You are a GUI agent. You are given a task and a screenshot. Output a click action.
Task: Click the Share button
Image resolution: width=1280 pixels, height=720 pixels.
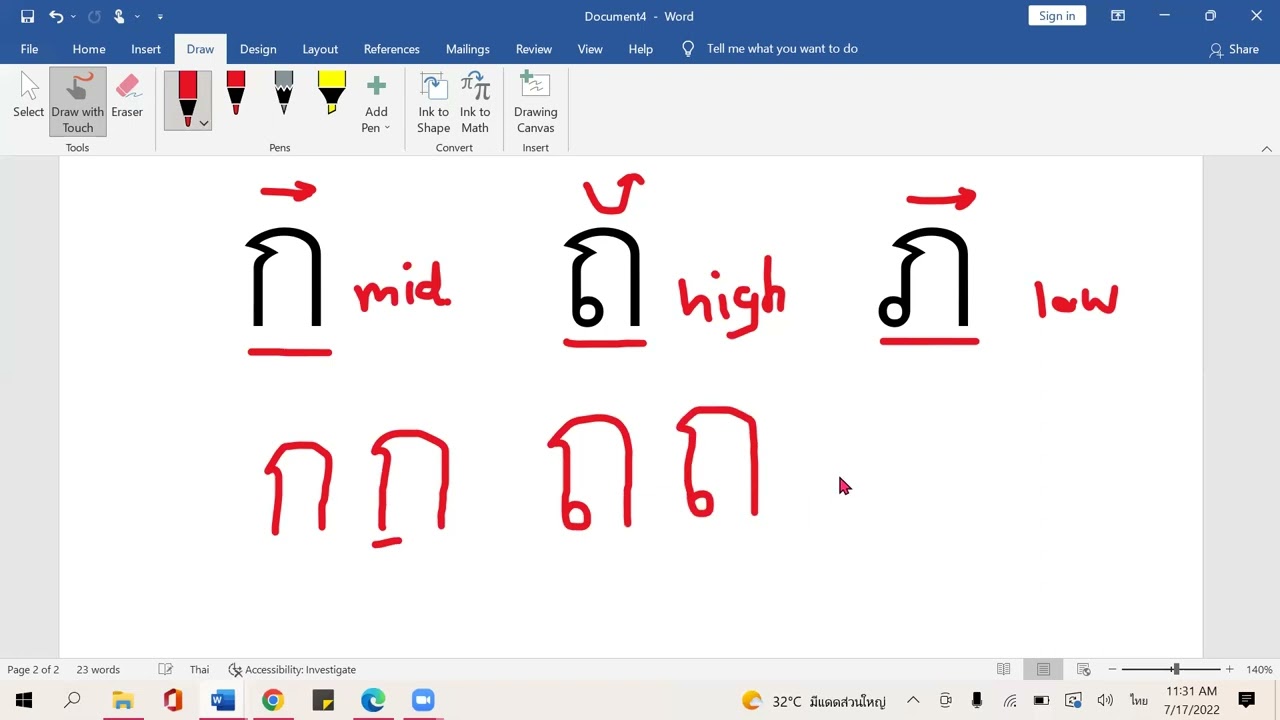(1234, 49)
